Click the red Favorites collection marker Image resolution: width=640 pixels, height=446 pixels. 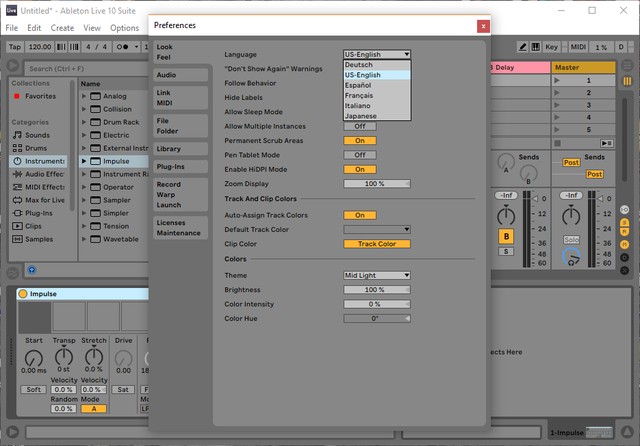click(x=16, y=97)
